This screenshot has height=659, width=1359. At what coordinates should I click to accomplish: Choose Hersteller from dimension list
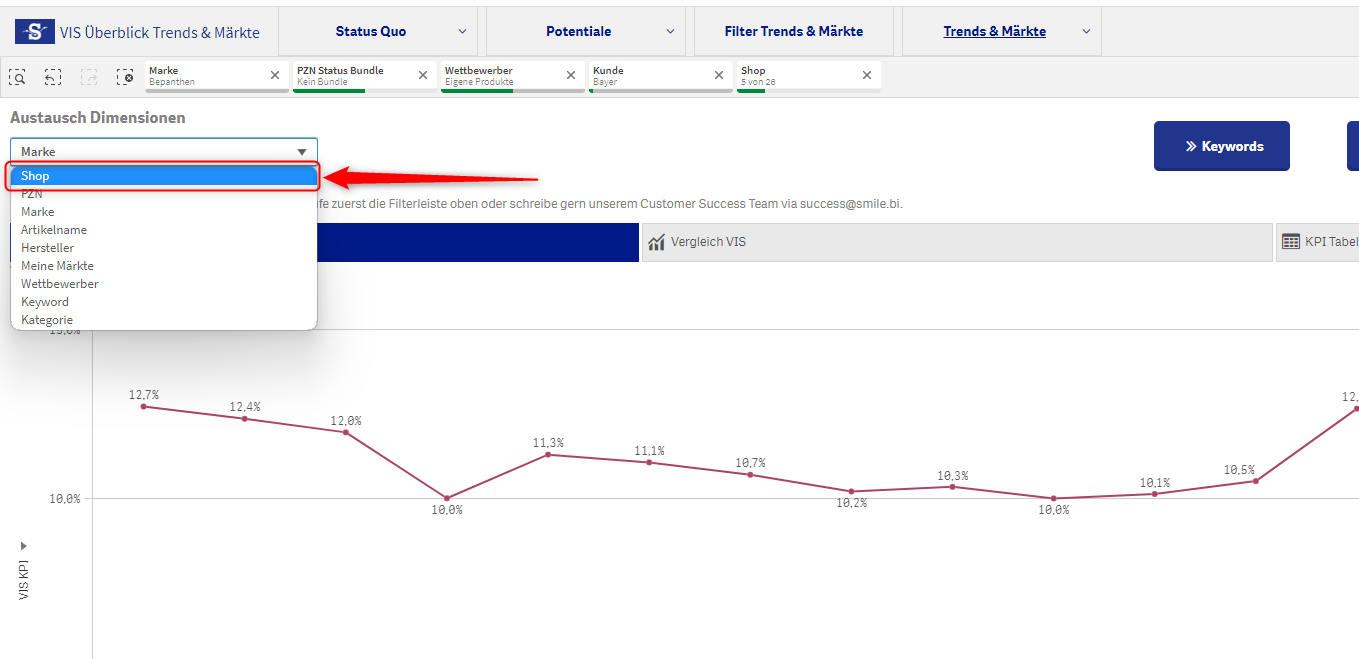[x=48, y=248]
